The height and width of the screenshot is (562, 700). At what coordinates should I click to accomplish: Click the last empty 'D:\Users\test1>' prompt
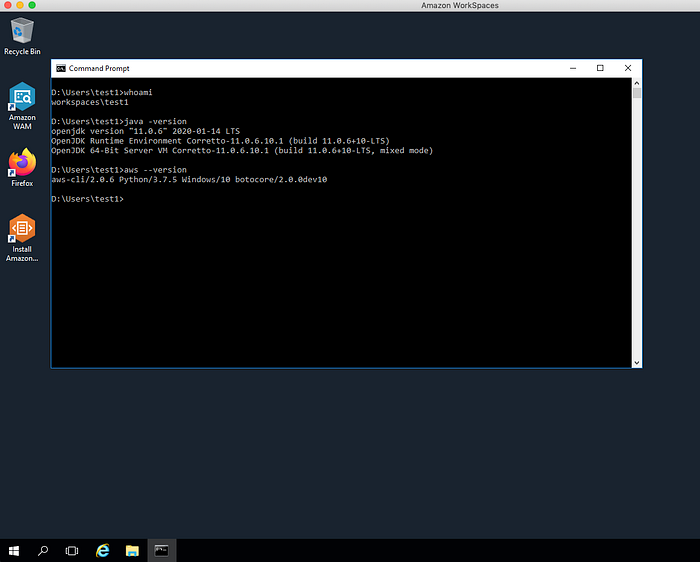88,199
